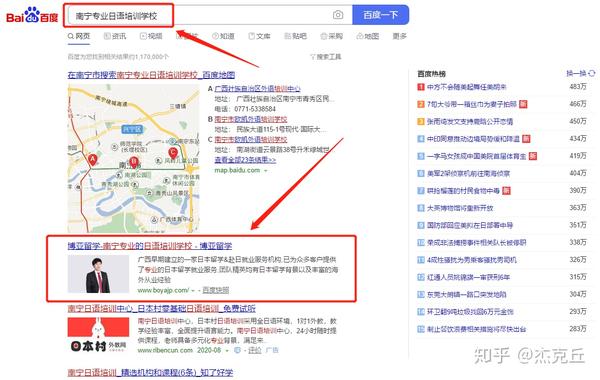Click map marker C
The width and height of the screenshot is (600, 380).
click(x=173, y=153)
